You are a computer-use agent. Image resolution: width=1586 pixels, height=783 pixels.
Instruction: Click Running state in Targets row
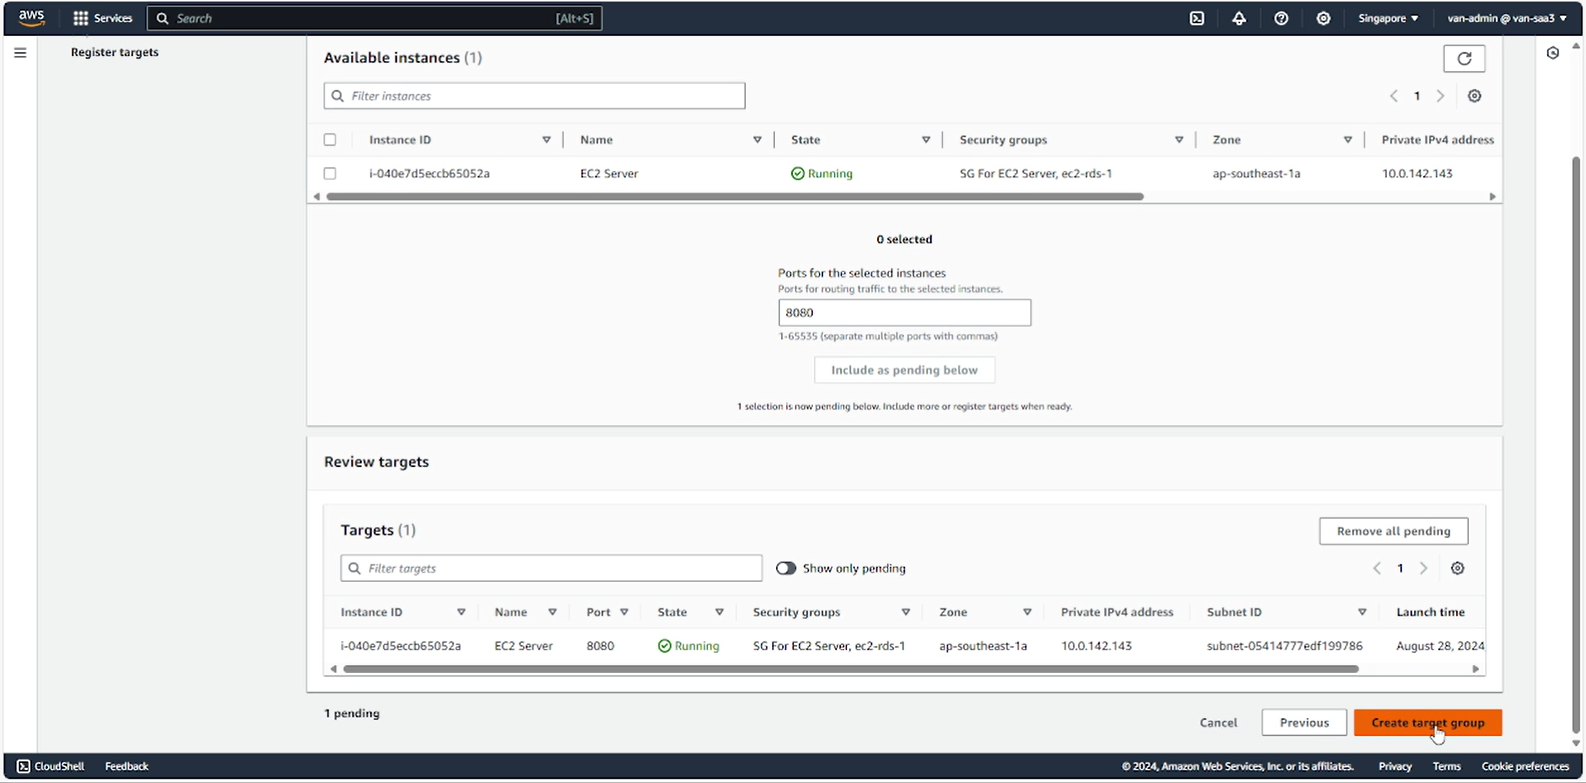pos(688,646)
